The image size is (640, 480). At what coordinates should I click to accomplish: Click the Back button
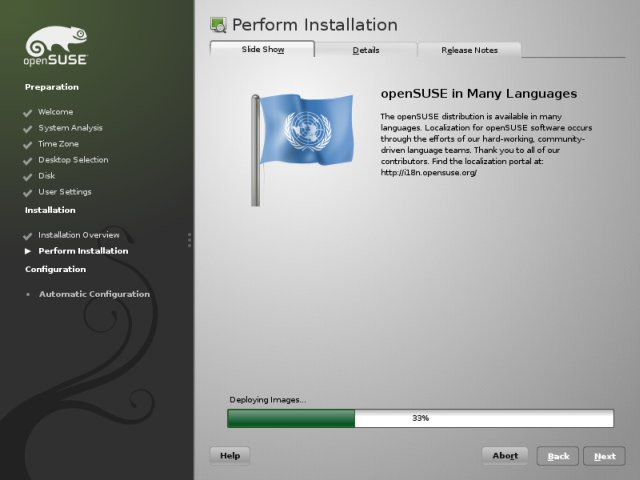point(558,456)
